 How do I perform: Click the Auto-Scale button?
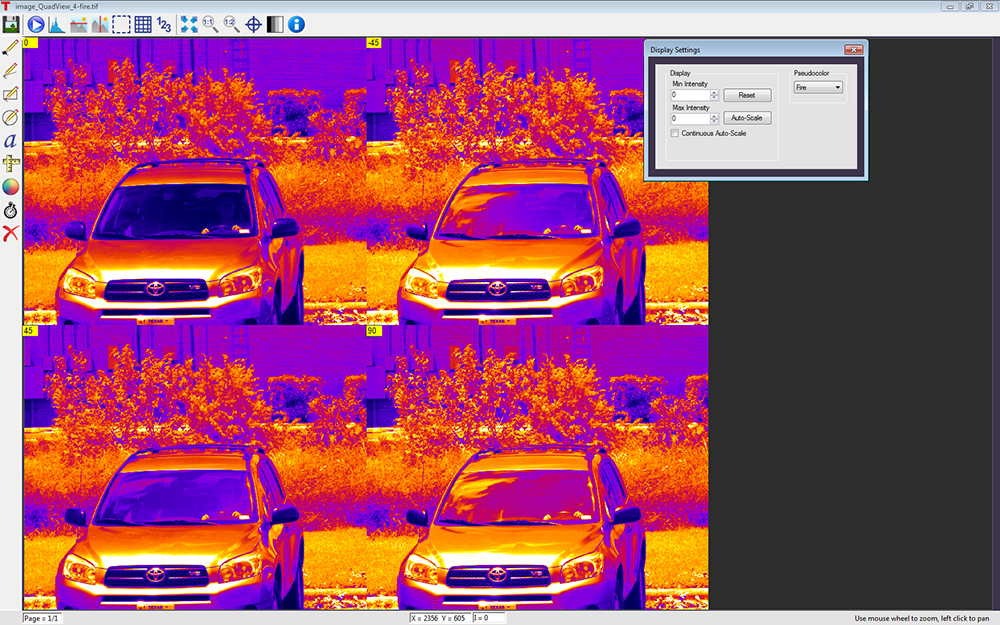(x=747, y=118)
